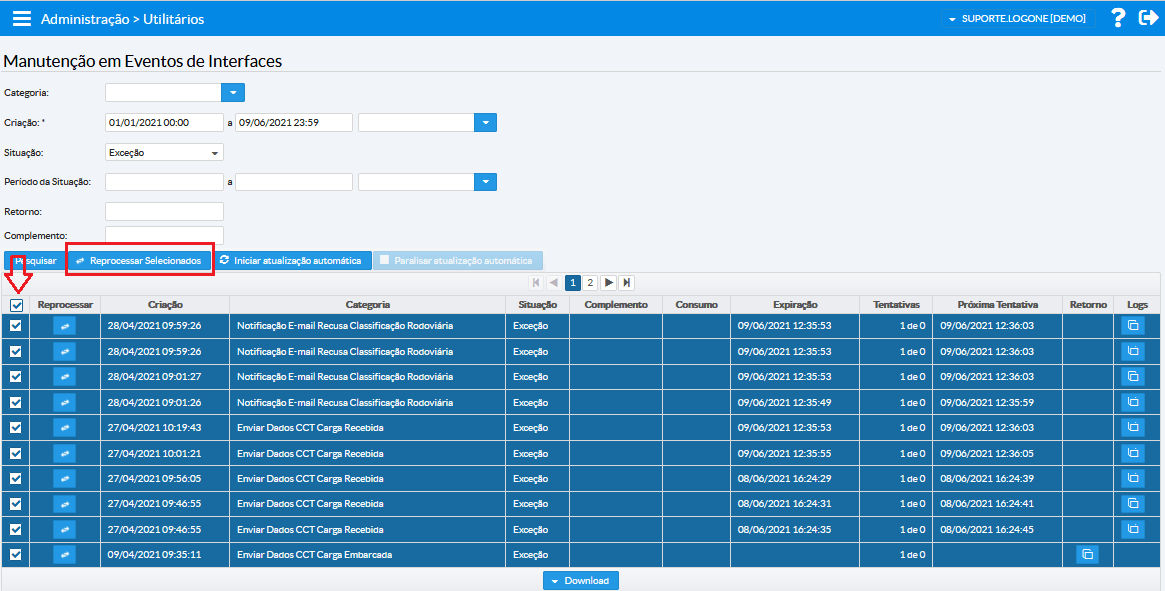Open the hamburger navigation menu
The width and height of the screenshot is (1165, 591).
[21, 19]
